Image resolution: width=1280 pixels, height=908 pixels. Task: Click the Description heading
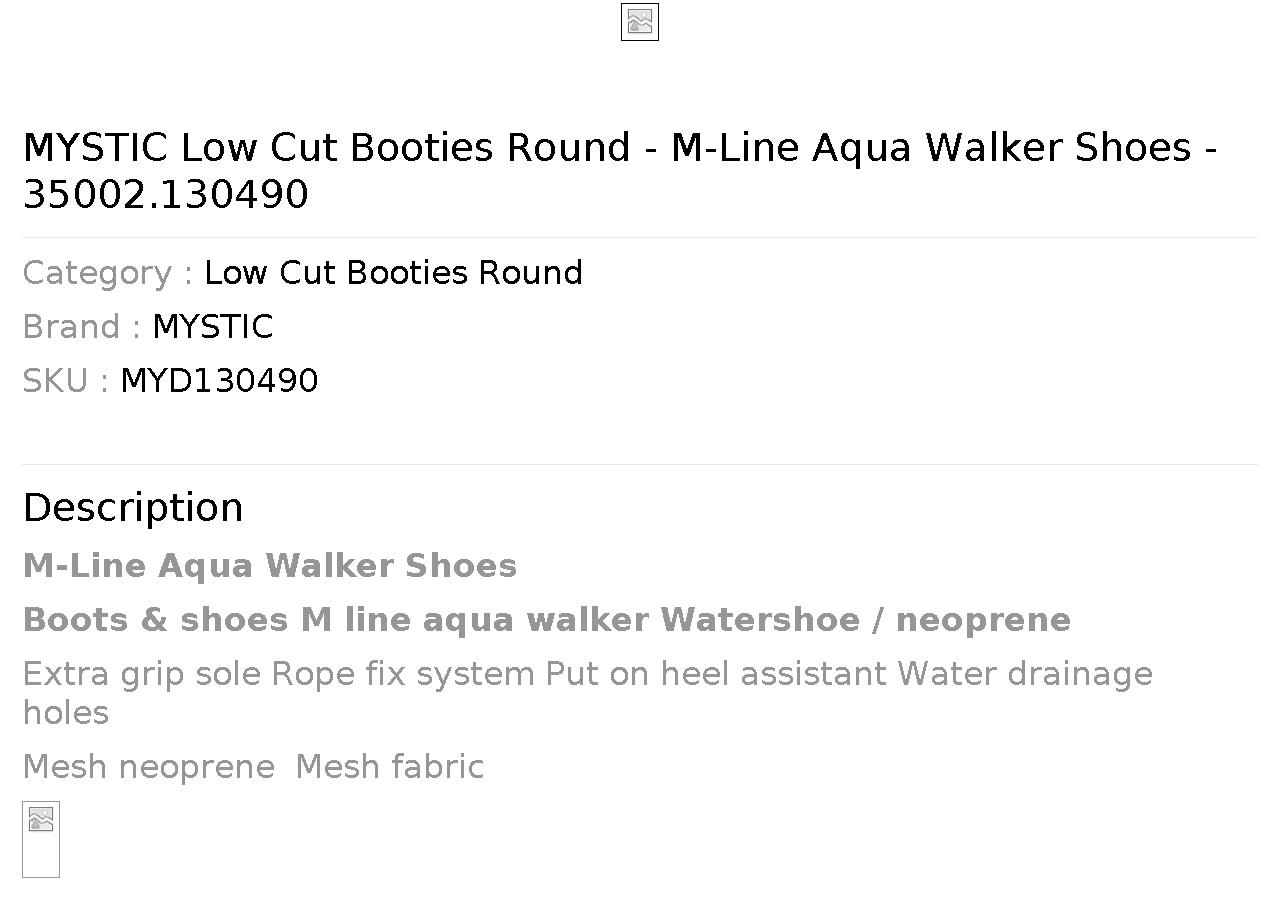coord(133,508)
